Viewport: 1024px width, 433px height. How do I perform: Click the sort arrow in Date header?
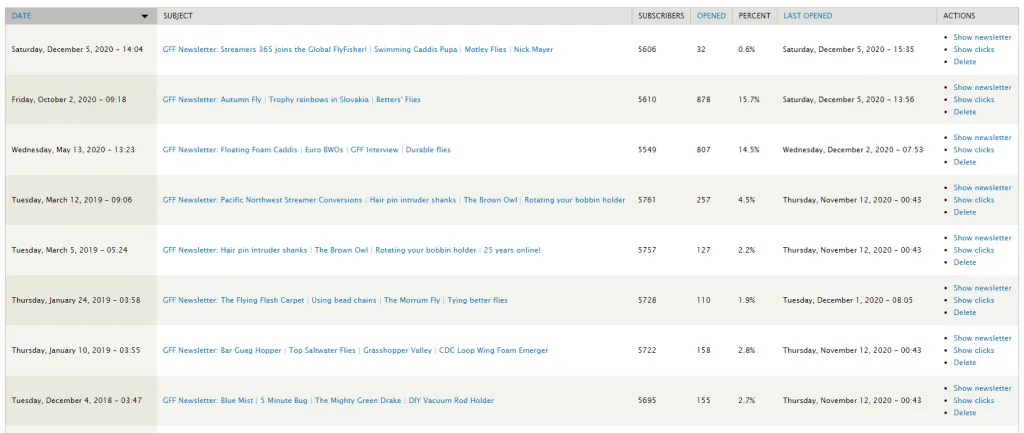pos(145,16)
